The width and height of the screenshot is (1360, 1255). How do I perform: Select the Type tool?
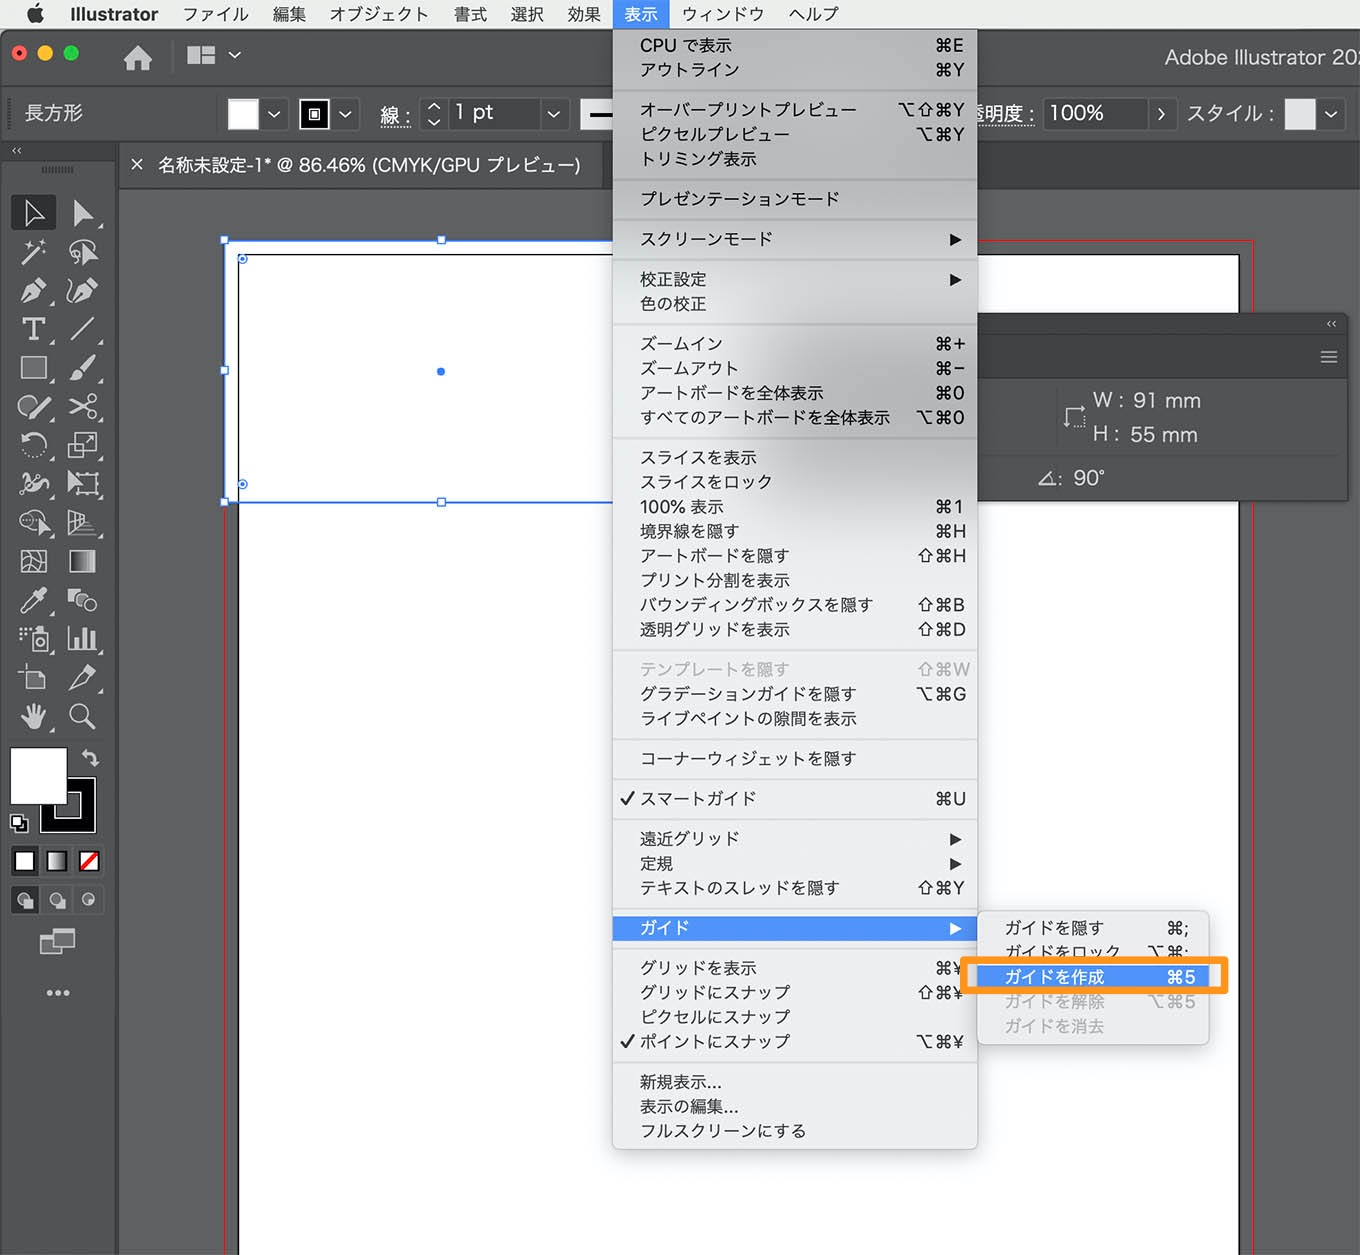click(x=34, y=329)
